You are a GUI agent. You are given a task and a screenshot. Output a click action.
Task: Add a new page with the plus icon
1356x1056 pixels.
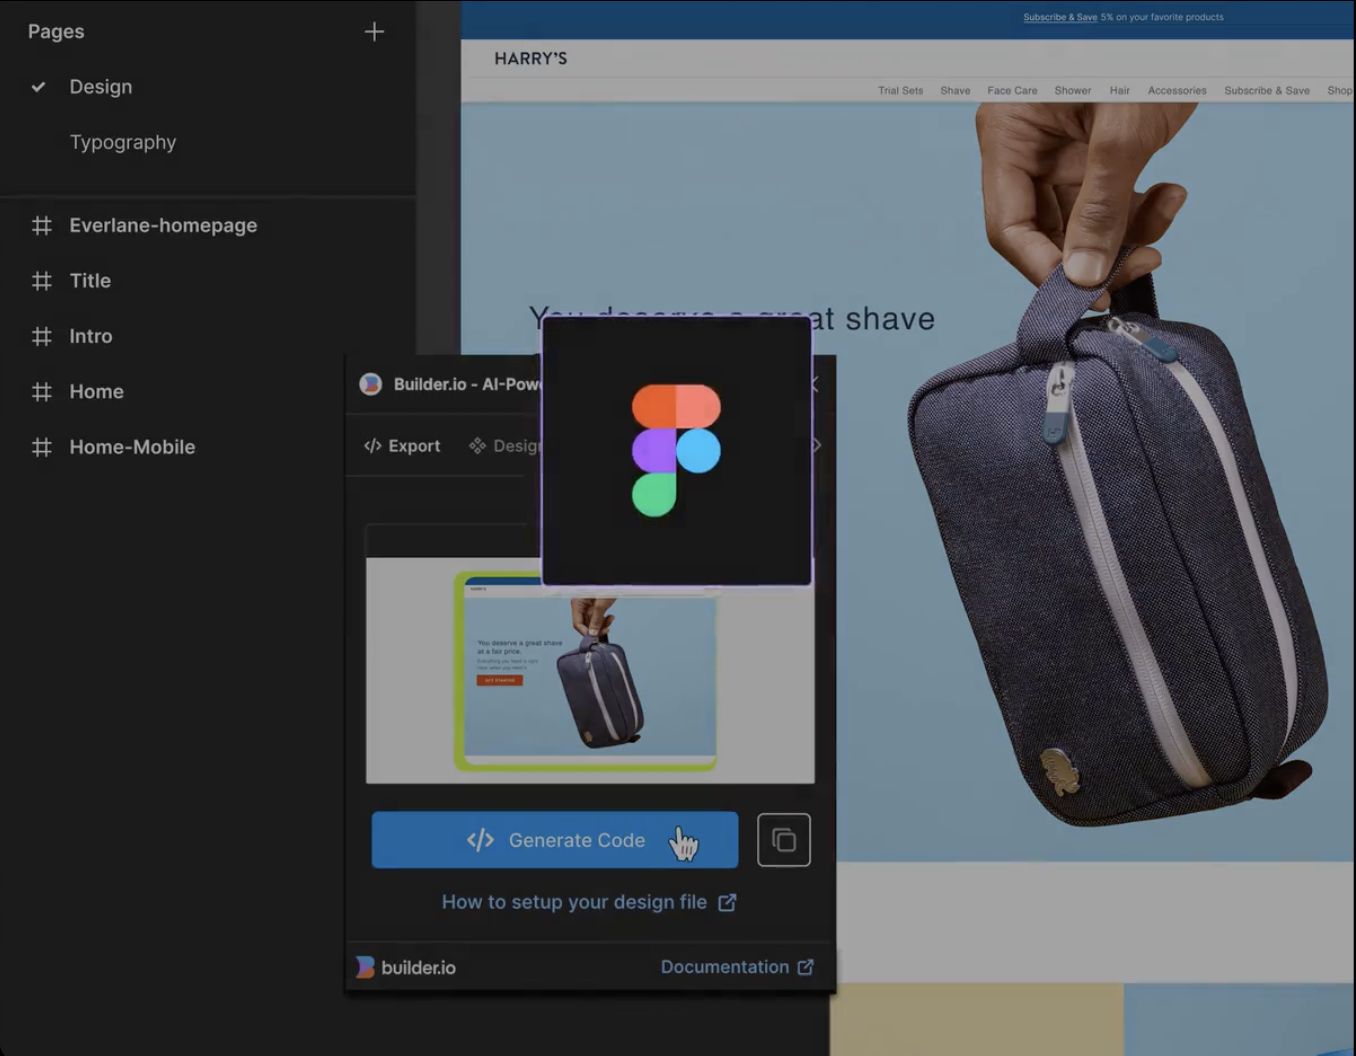[374, 32]
